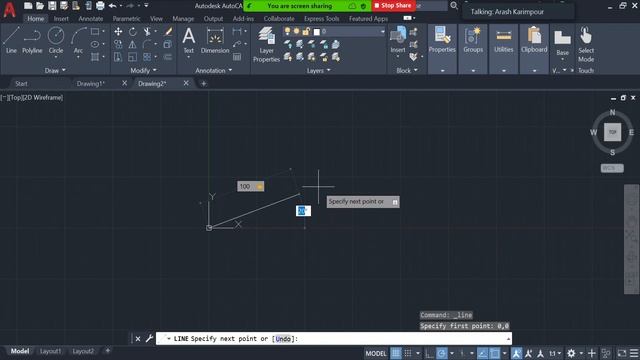Toggle the layer lock padlock icon

click(x=306, y=31)
